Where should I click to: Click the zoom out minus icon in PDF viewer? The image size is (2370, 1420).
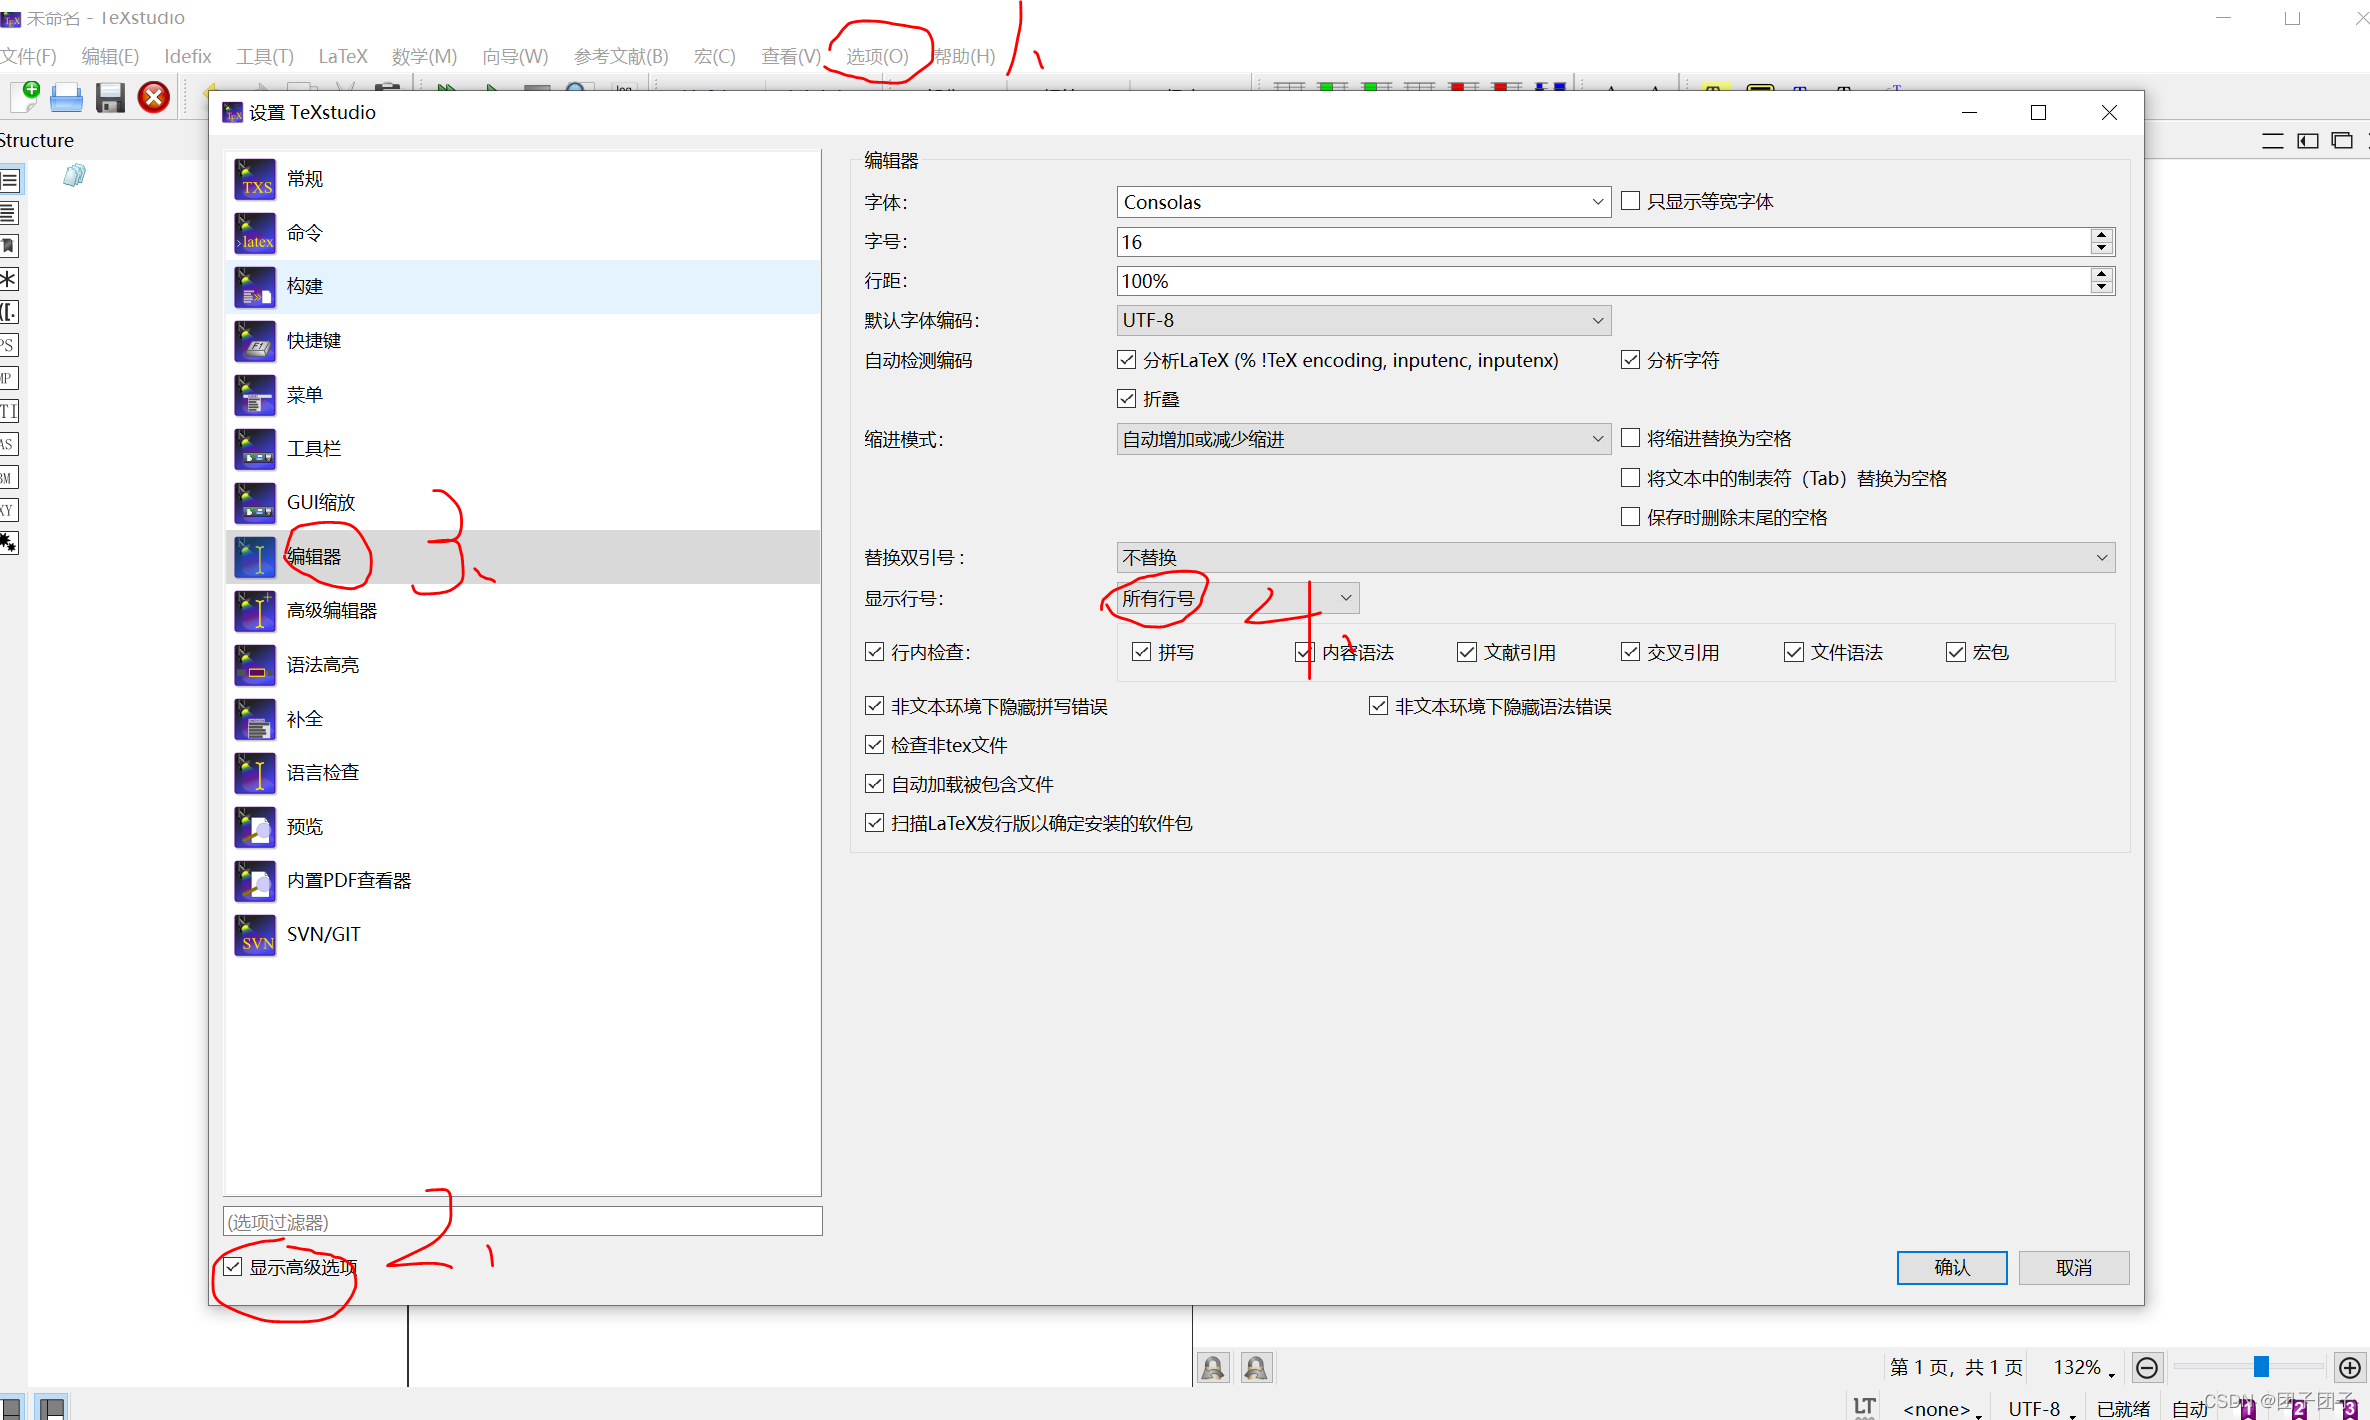point(2146,1367)
